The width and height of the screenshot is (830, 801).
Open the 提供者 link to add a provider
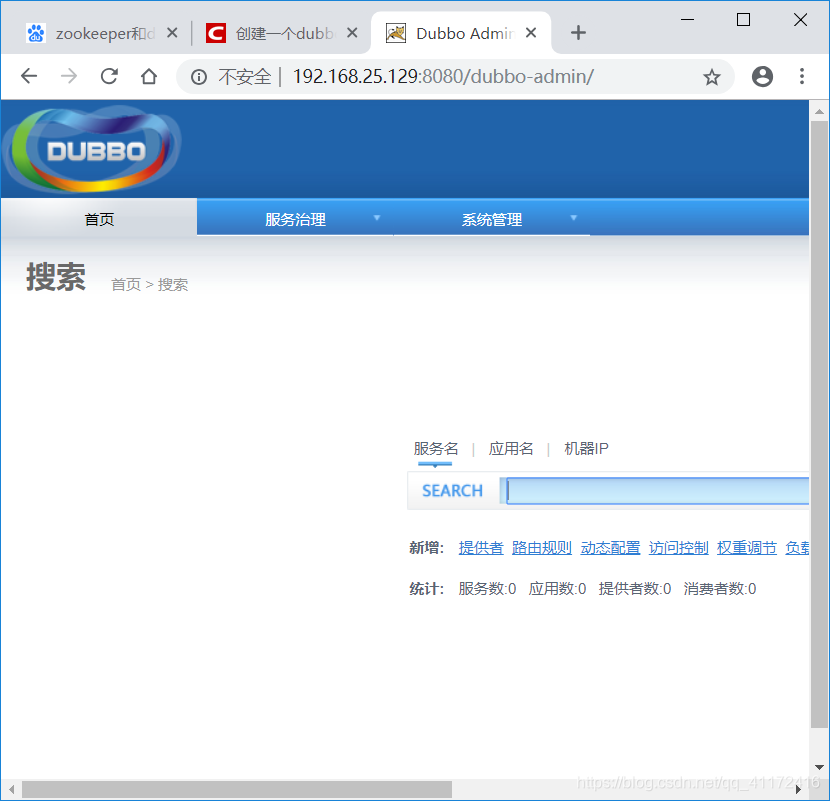[481, 547]
